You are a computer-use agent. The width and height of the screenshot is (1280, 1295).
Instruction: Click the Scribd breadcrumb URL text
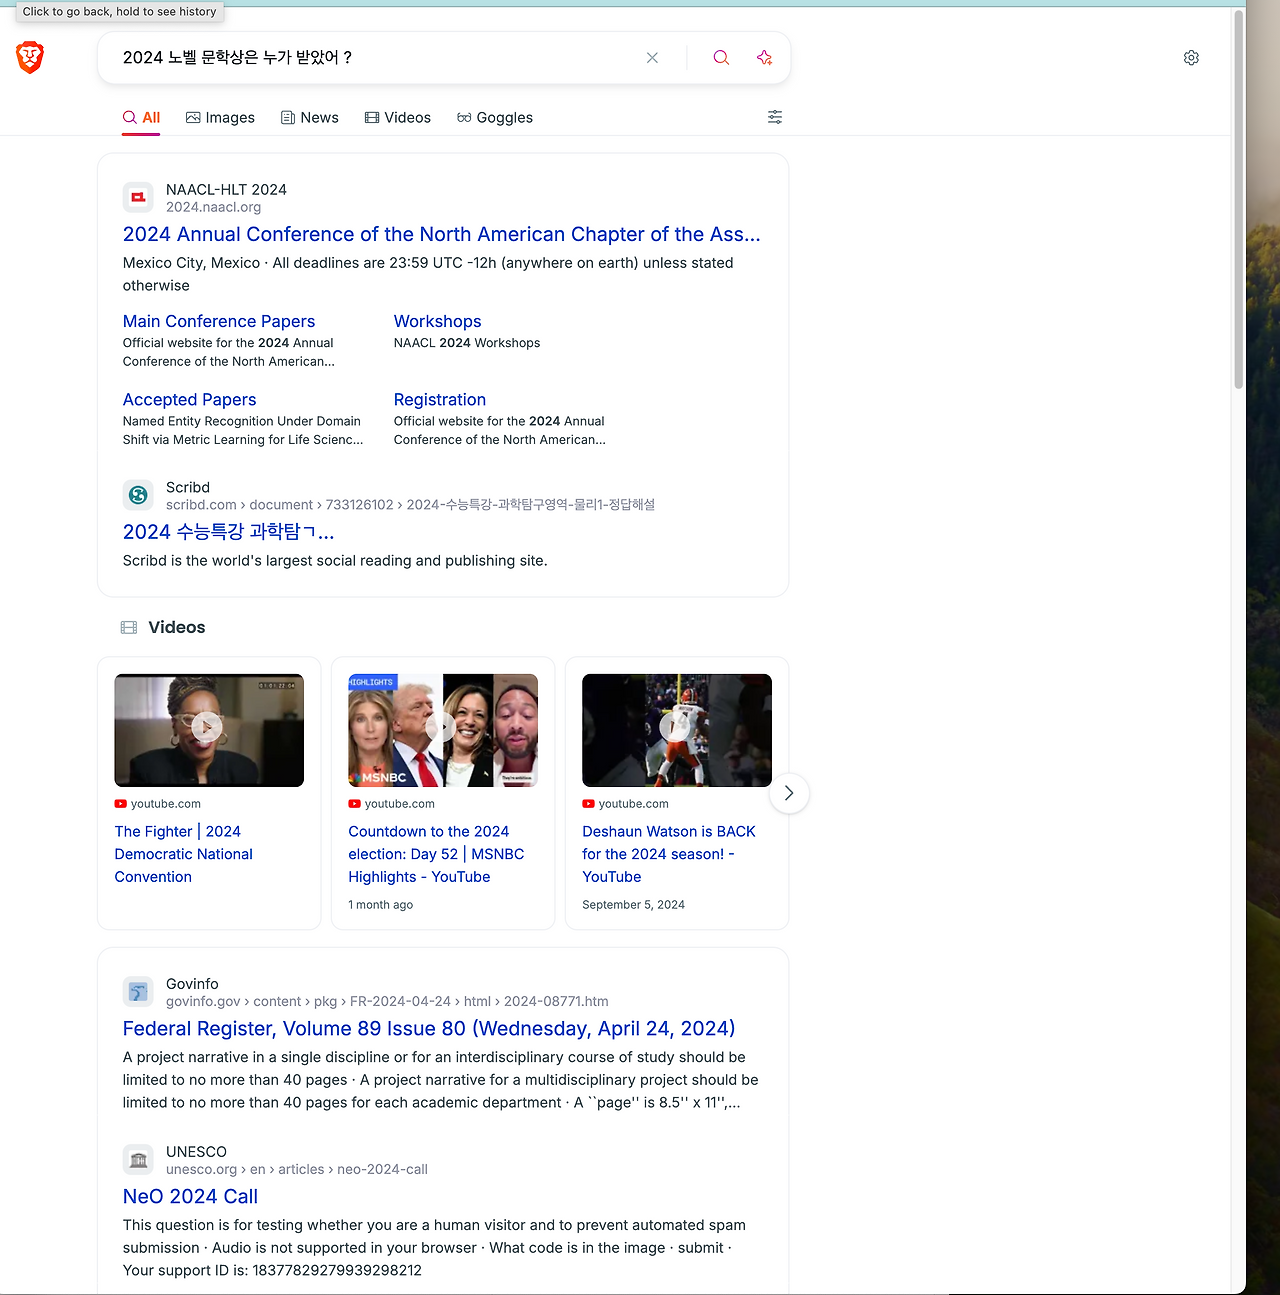(410, 505)
